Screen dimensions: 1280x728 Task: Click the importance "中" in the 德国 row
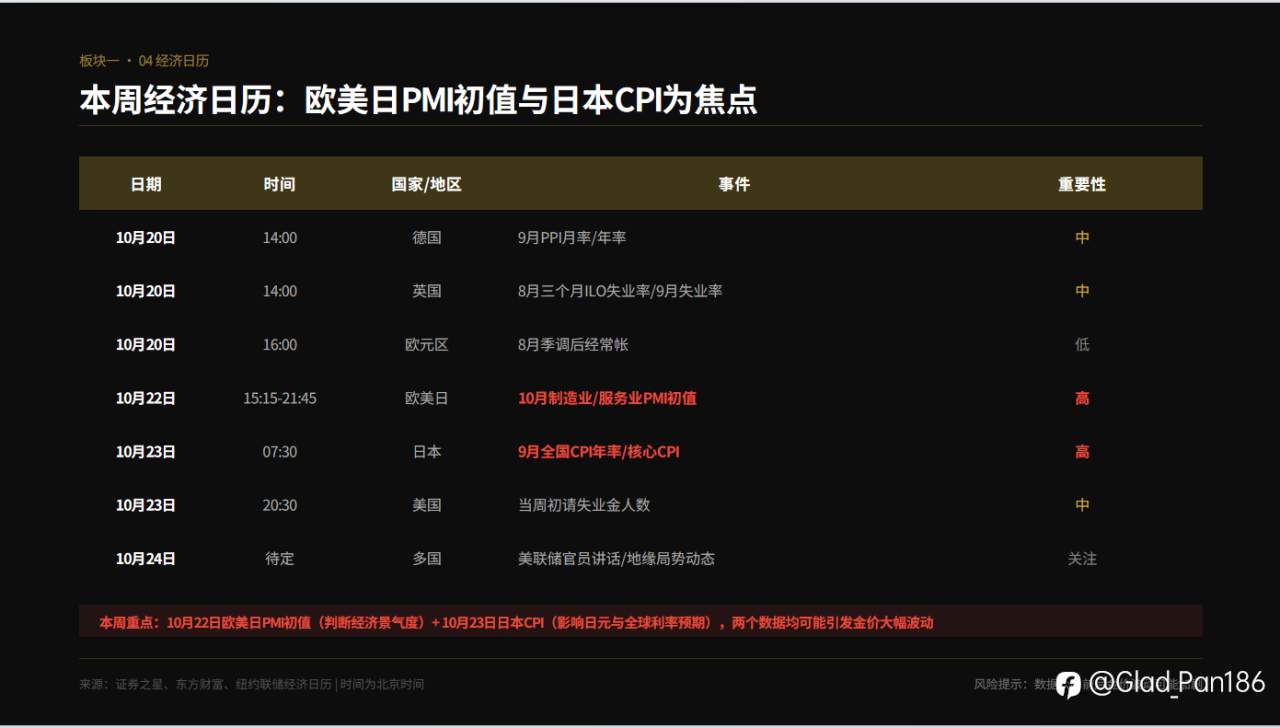coord(1082,238)
